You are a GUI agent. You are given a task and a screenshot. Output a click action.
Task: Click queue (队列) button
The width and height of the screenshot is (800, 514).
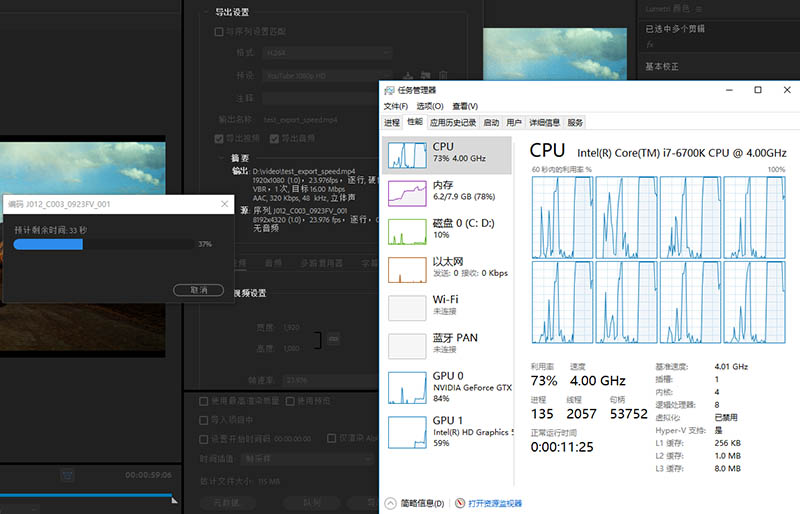point(312,503)
